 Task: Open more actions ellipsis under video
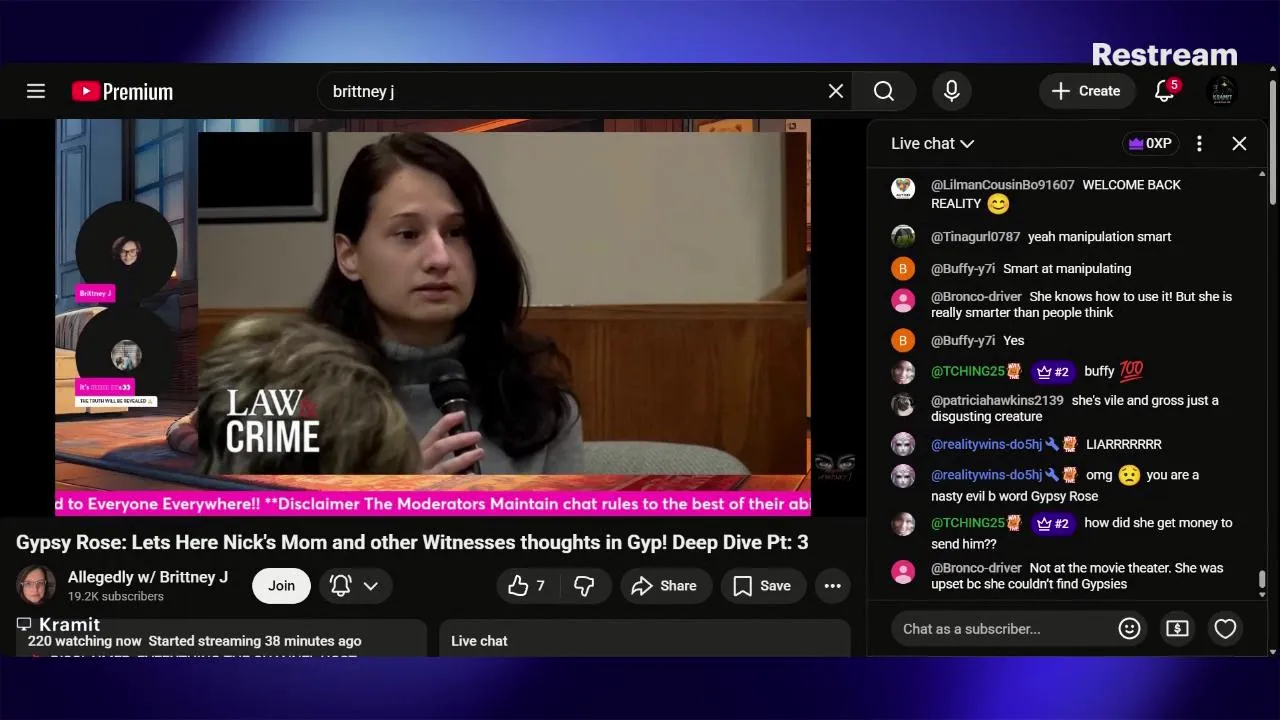click(832, 586)
